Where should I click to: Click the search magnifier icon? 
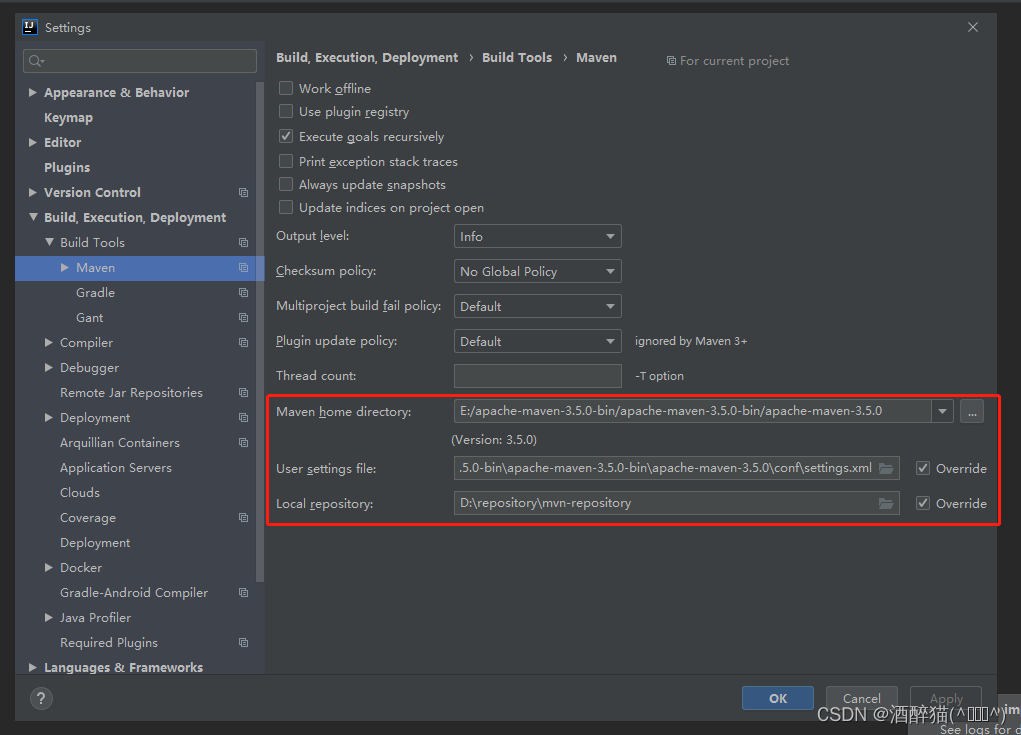[36, 61]
